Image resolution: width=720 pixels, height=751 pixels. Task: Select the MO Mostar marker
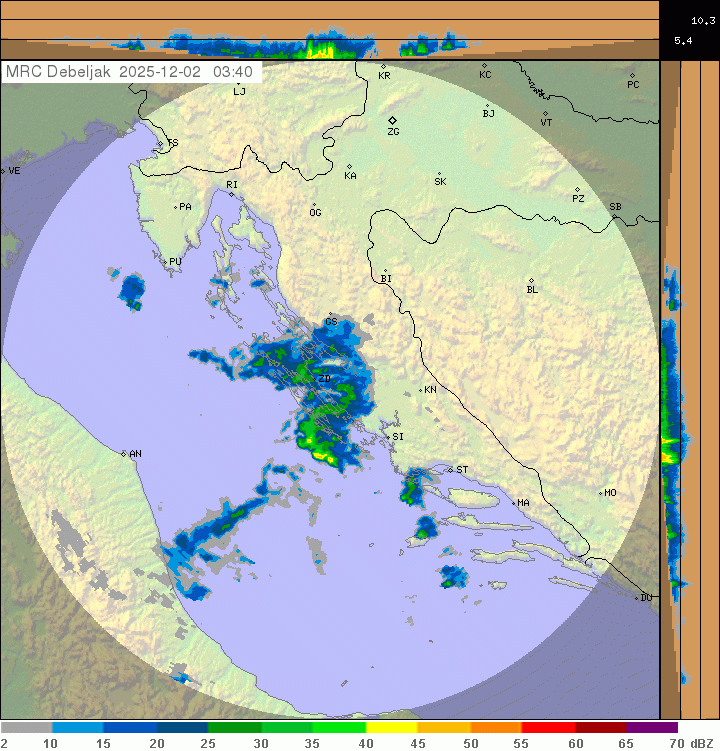(x=601, y=493)
